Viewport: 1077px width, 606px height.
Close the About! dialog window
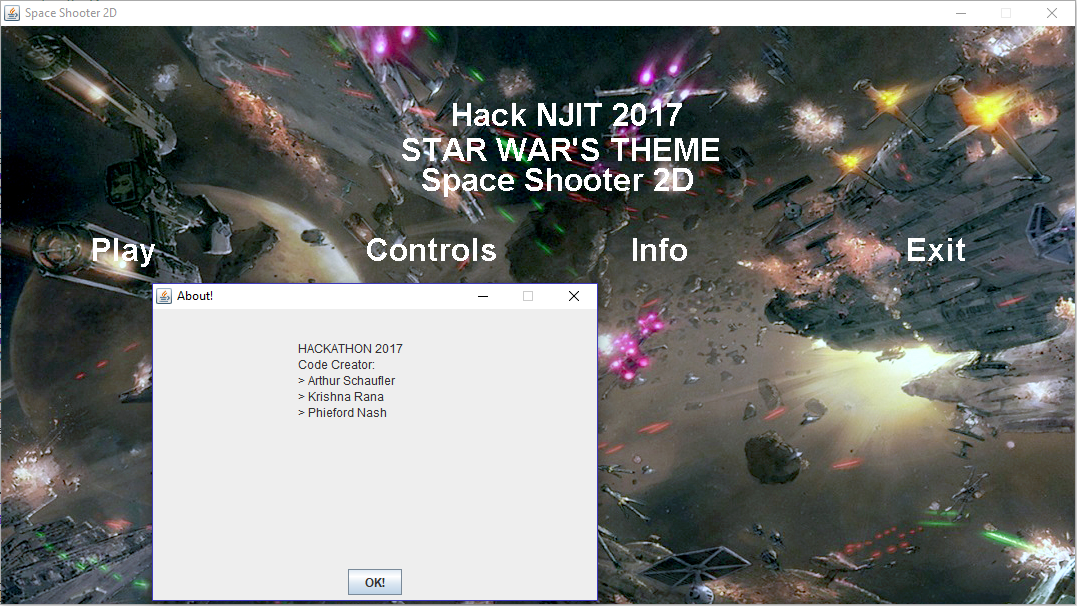(574, 296)
